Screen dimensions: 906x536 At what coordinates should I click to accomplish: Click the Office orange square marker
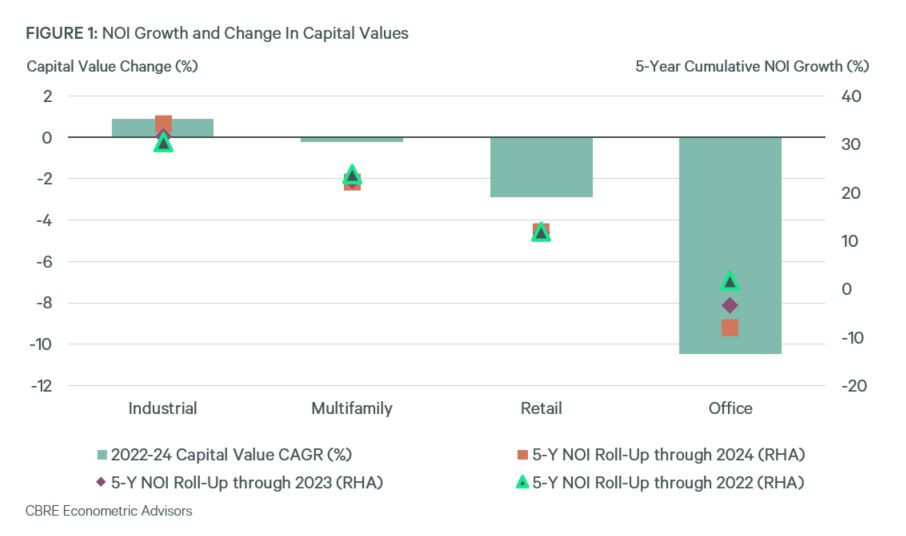click(730, 328)
